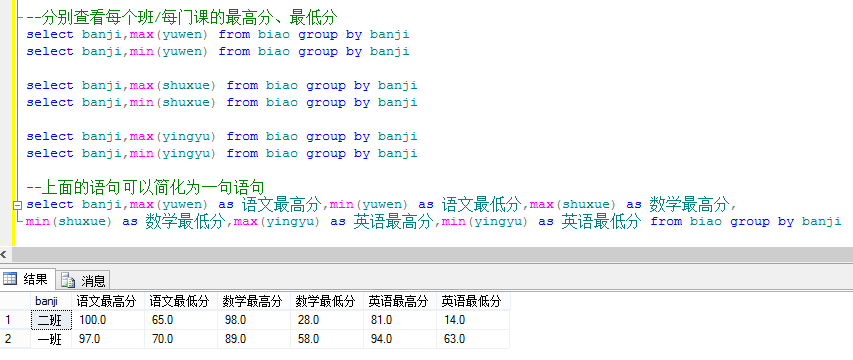Click the grid icon on 结果 tab
The width and height of the screenshot is (853, 360).
click(x=10, y=280)
